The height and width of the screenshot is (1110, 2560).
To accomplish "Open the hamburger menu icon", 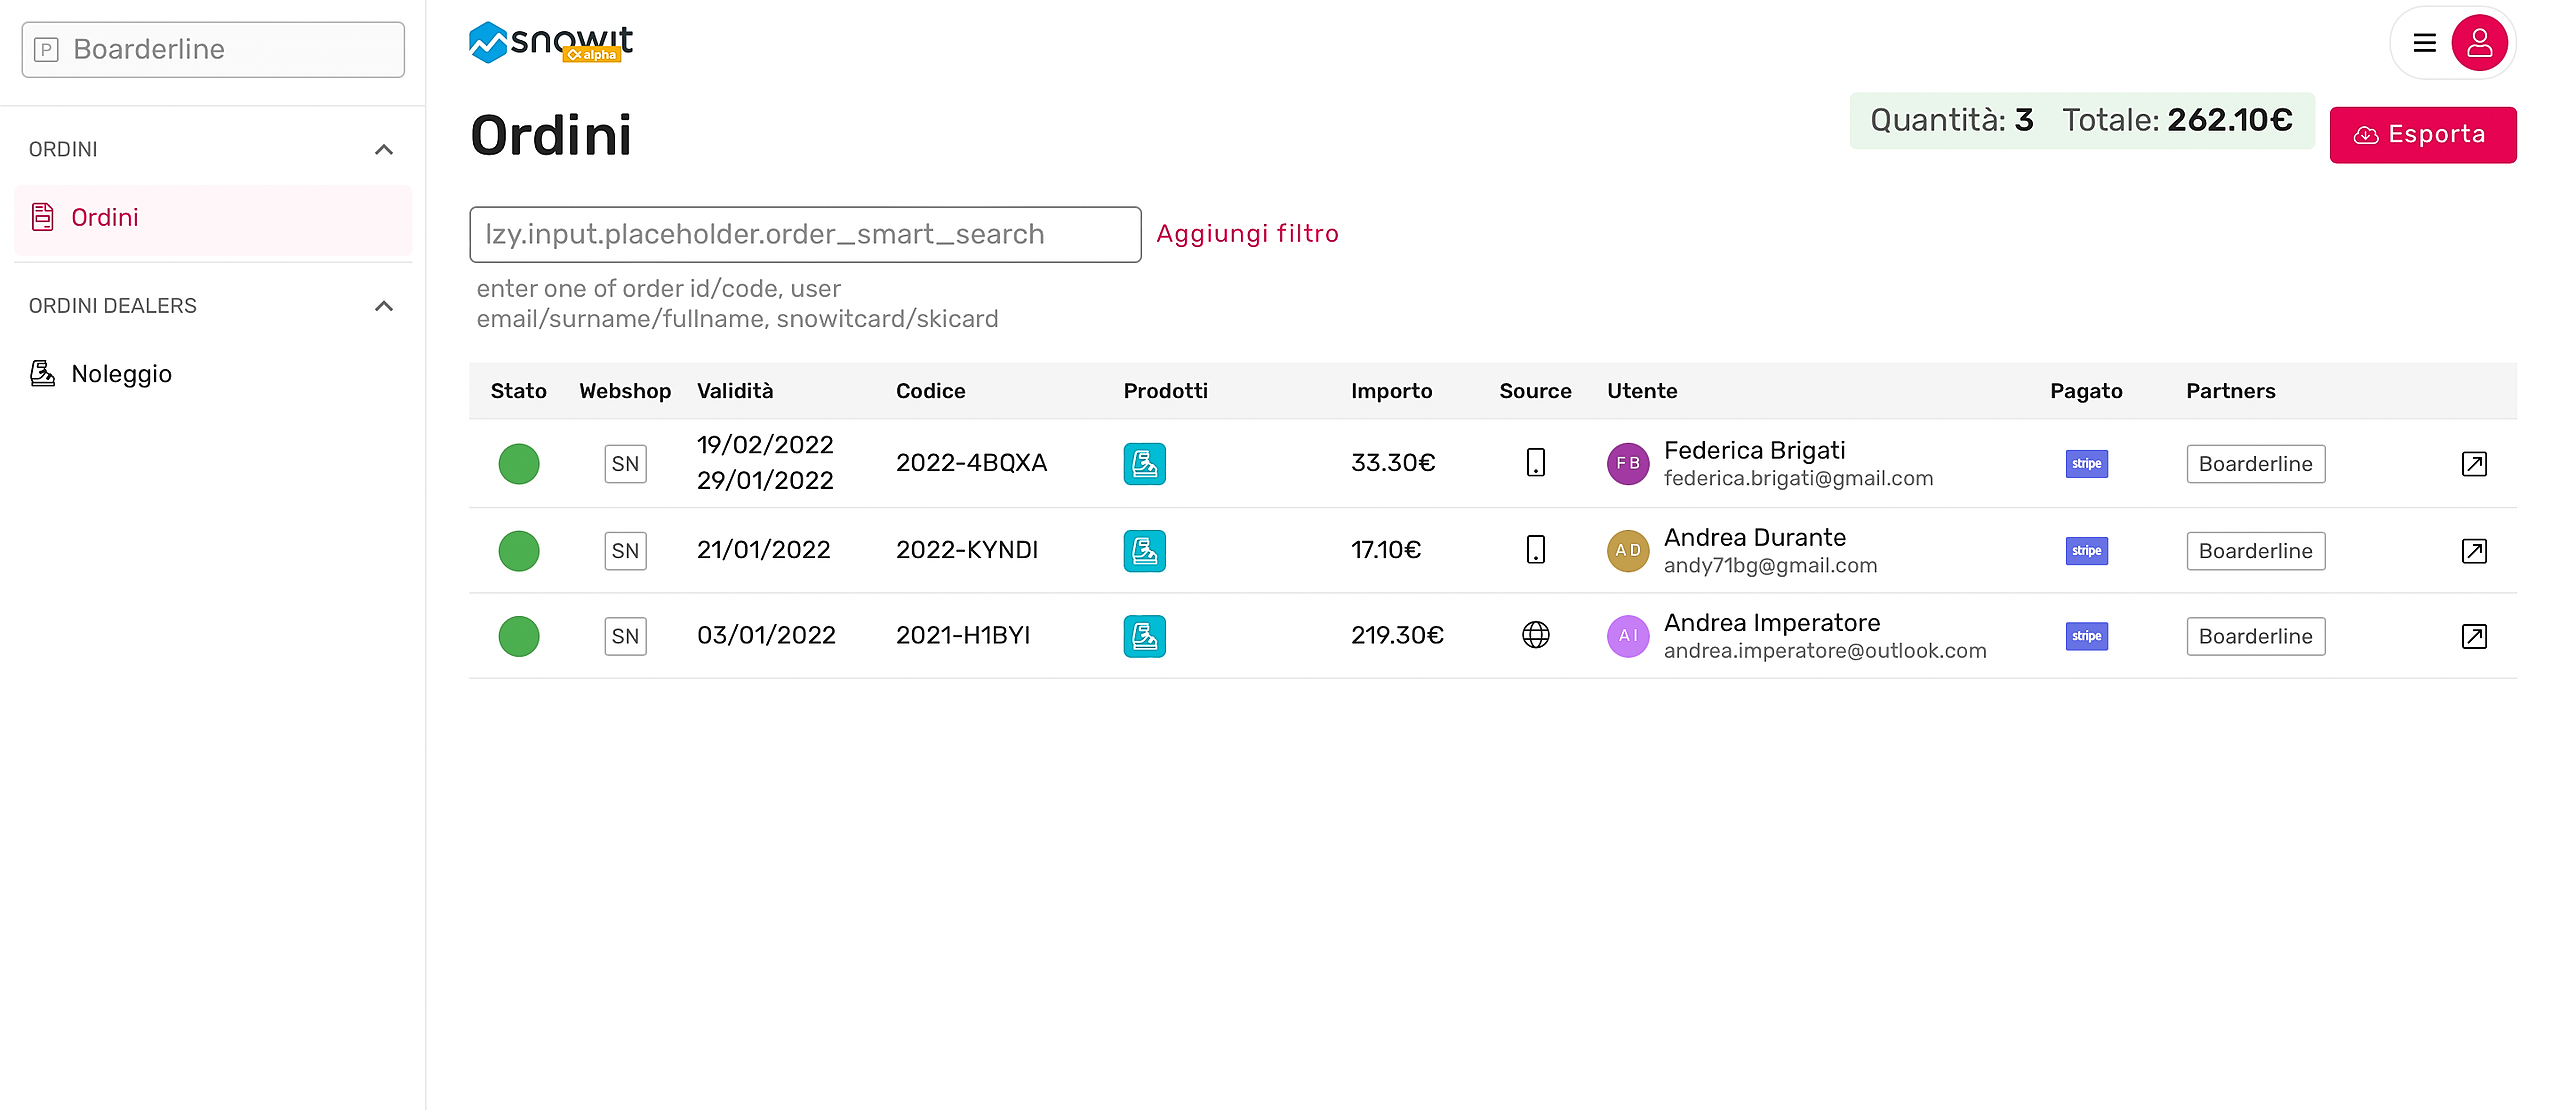I will 2424,43.
